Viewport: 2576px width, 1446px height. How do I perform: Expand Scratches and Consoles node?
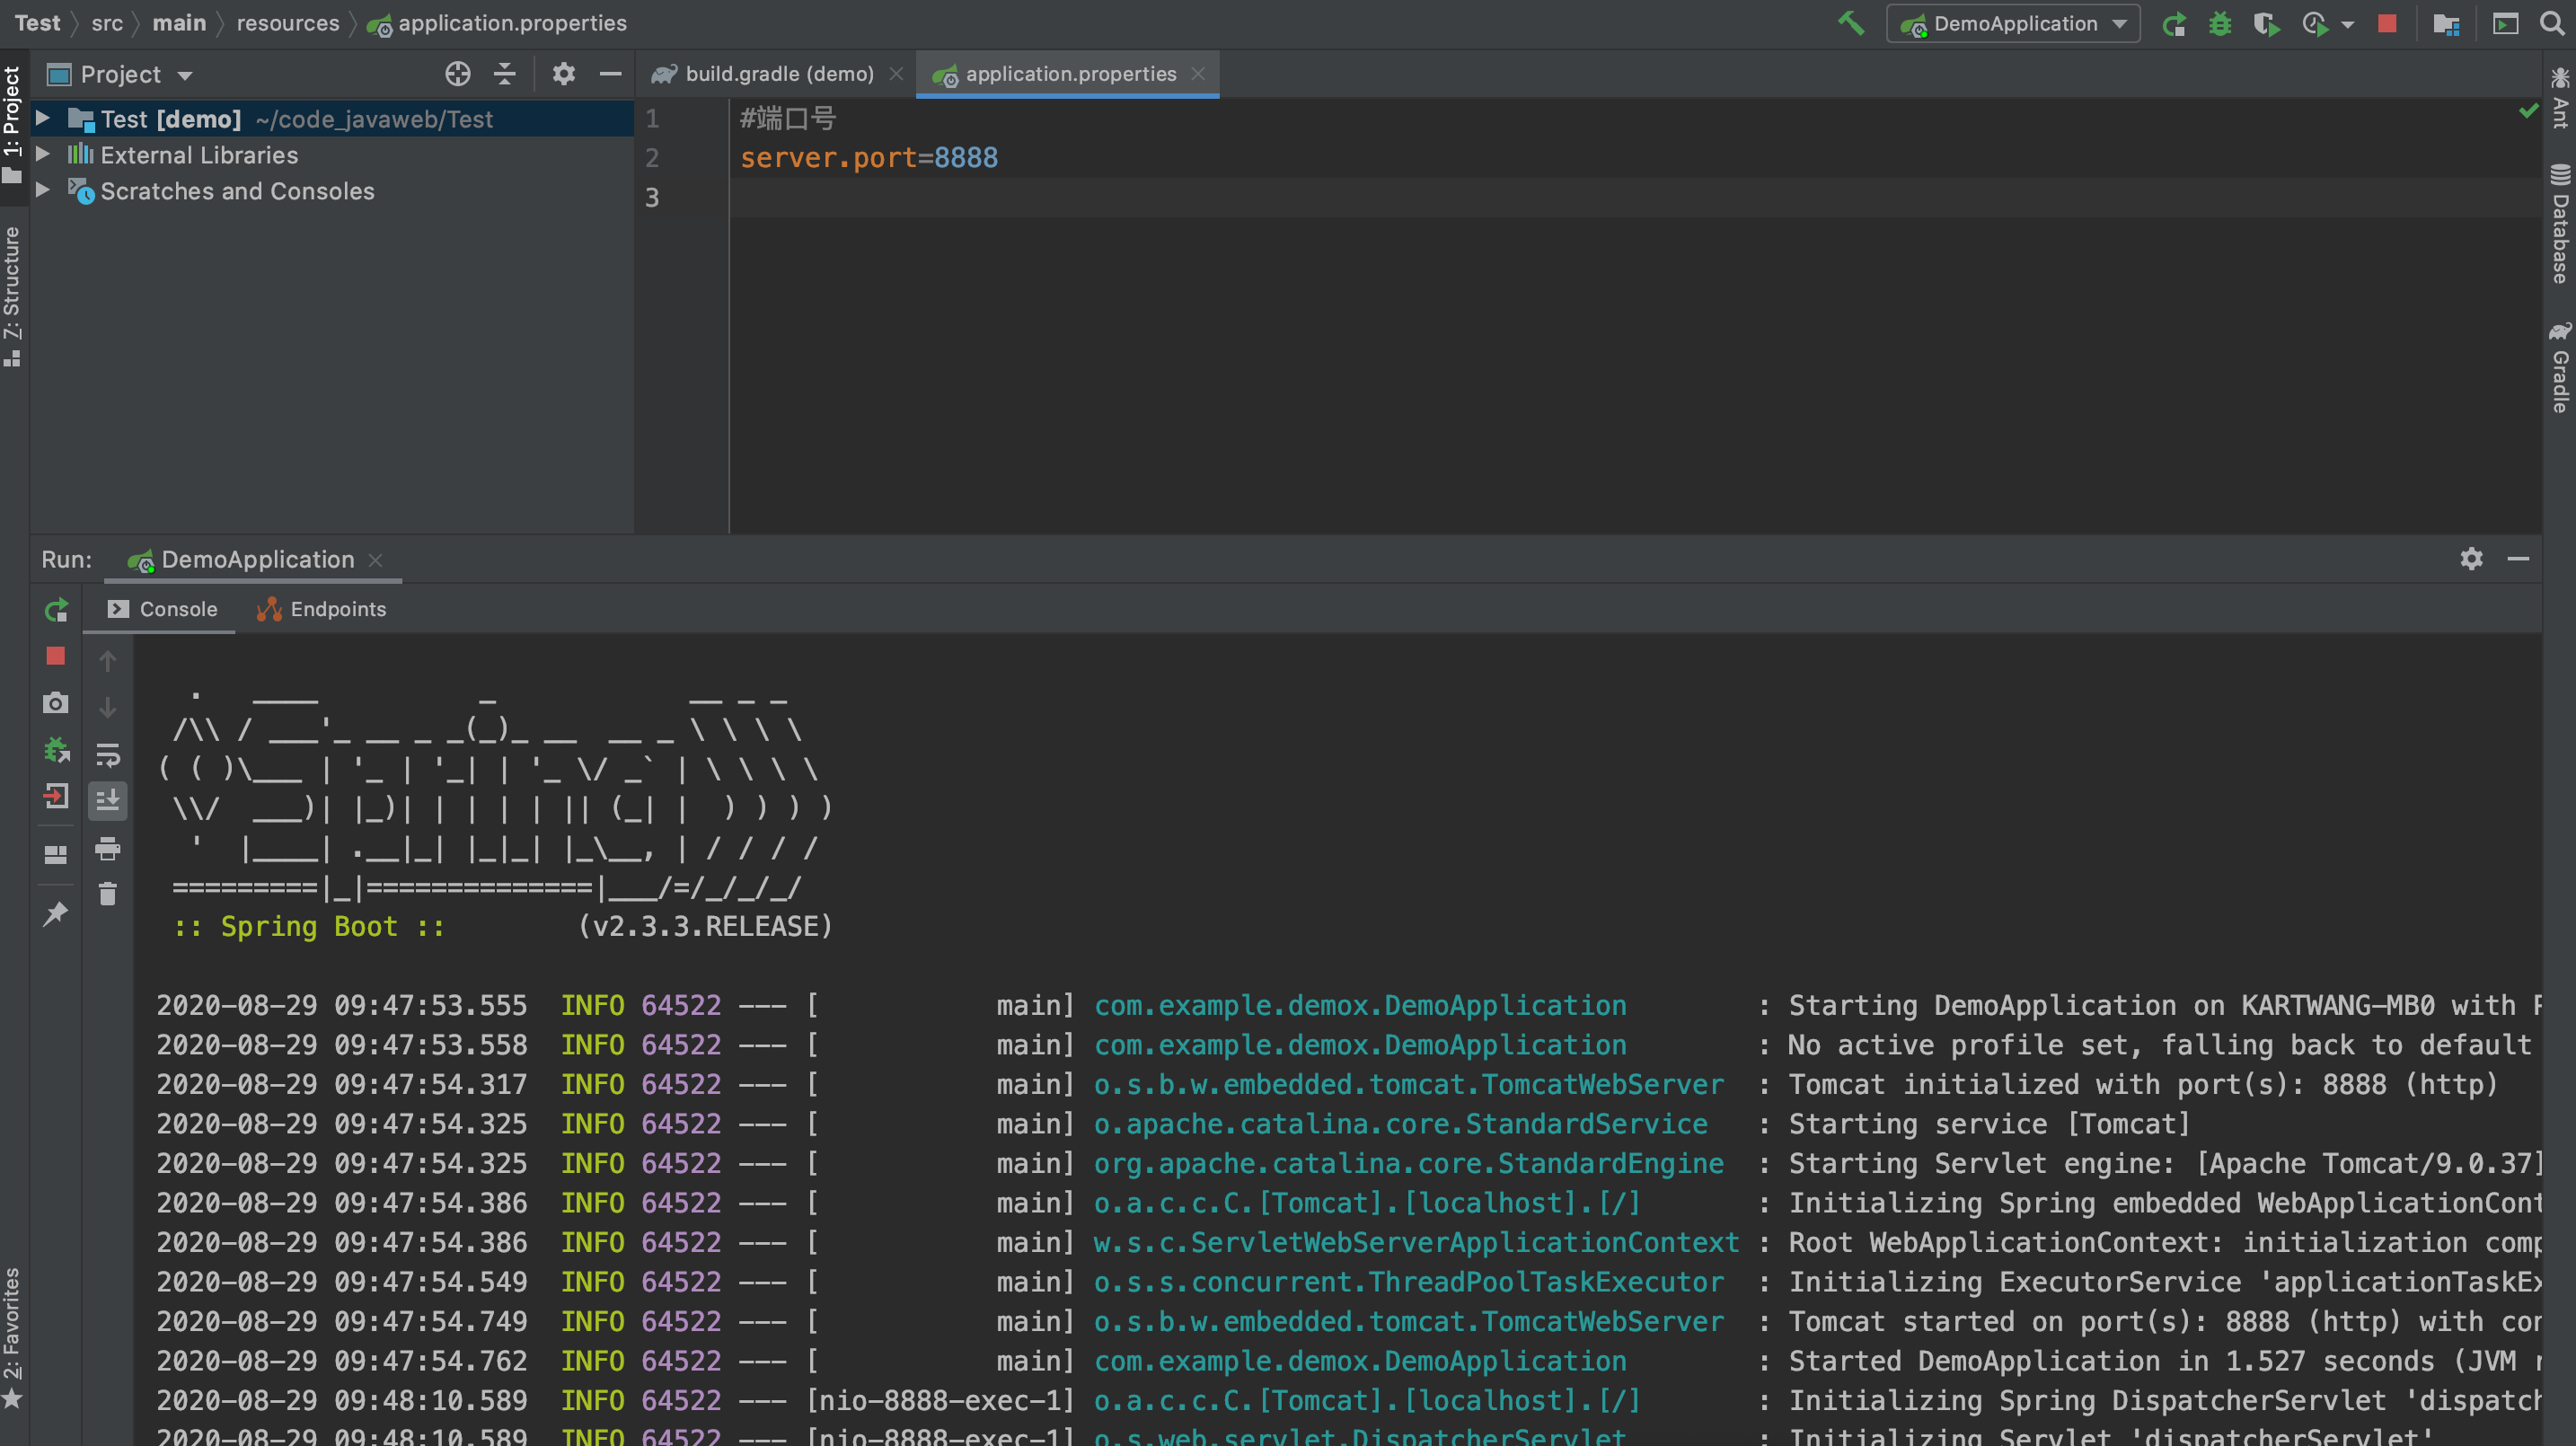coord(43,190)
